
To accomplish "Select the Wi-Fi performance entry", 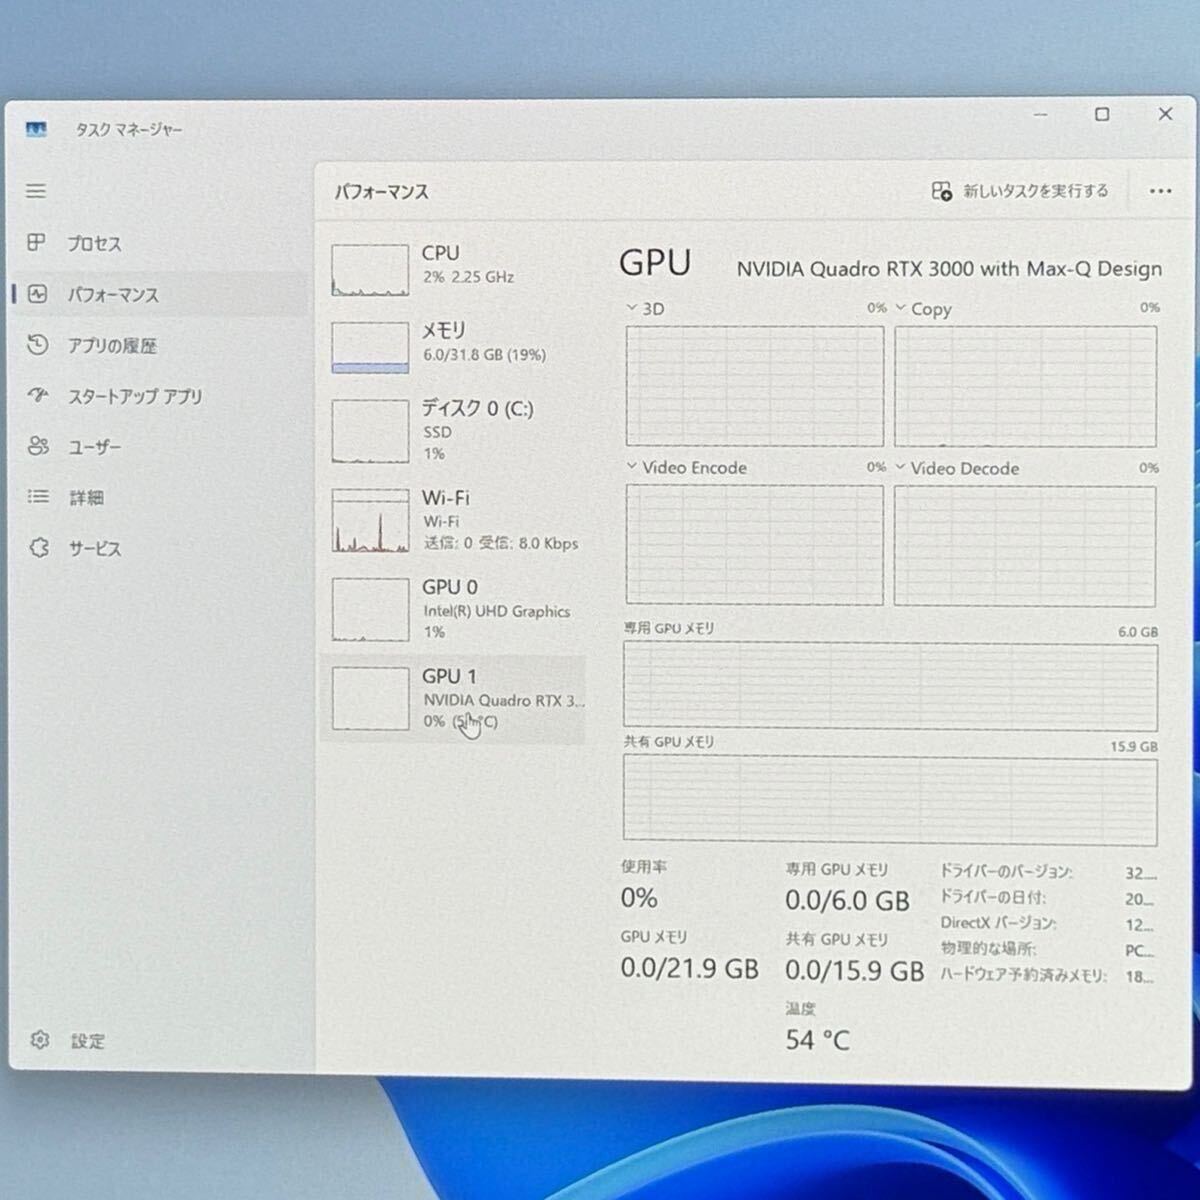I will point(455,520).
